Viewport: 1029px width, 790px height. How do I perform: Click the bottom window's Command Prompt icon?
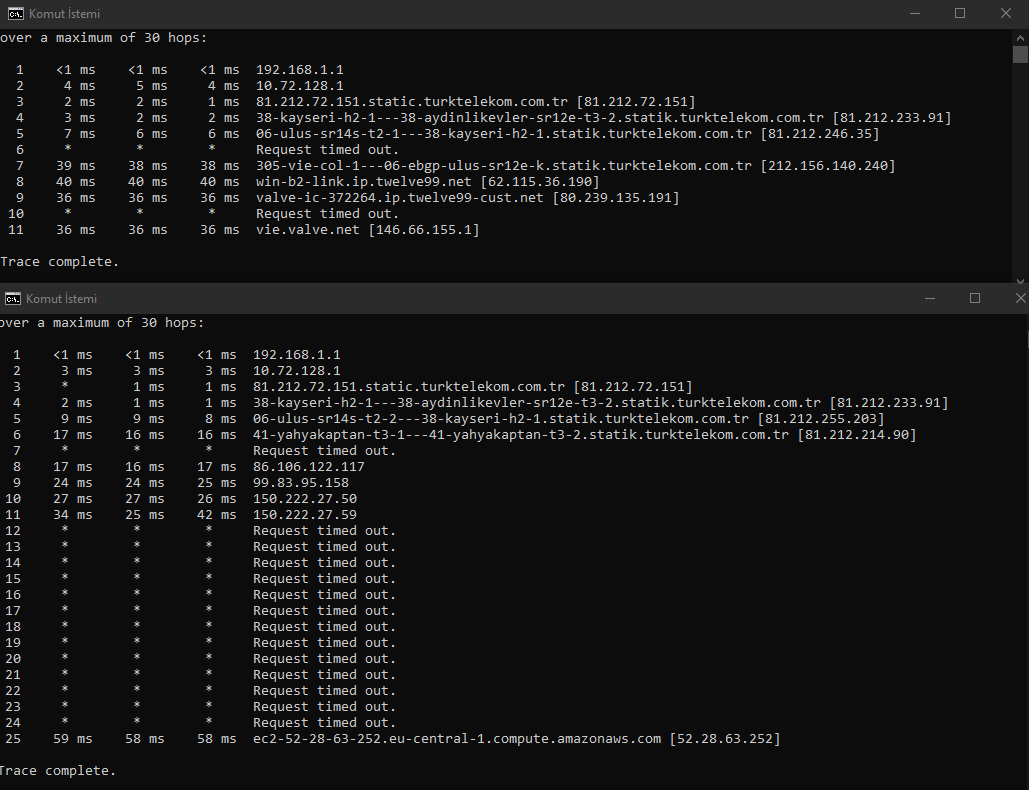[x=13, y=298]
